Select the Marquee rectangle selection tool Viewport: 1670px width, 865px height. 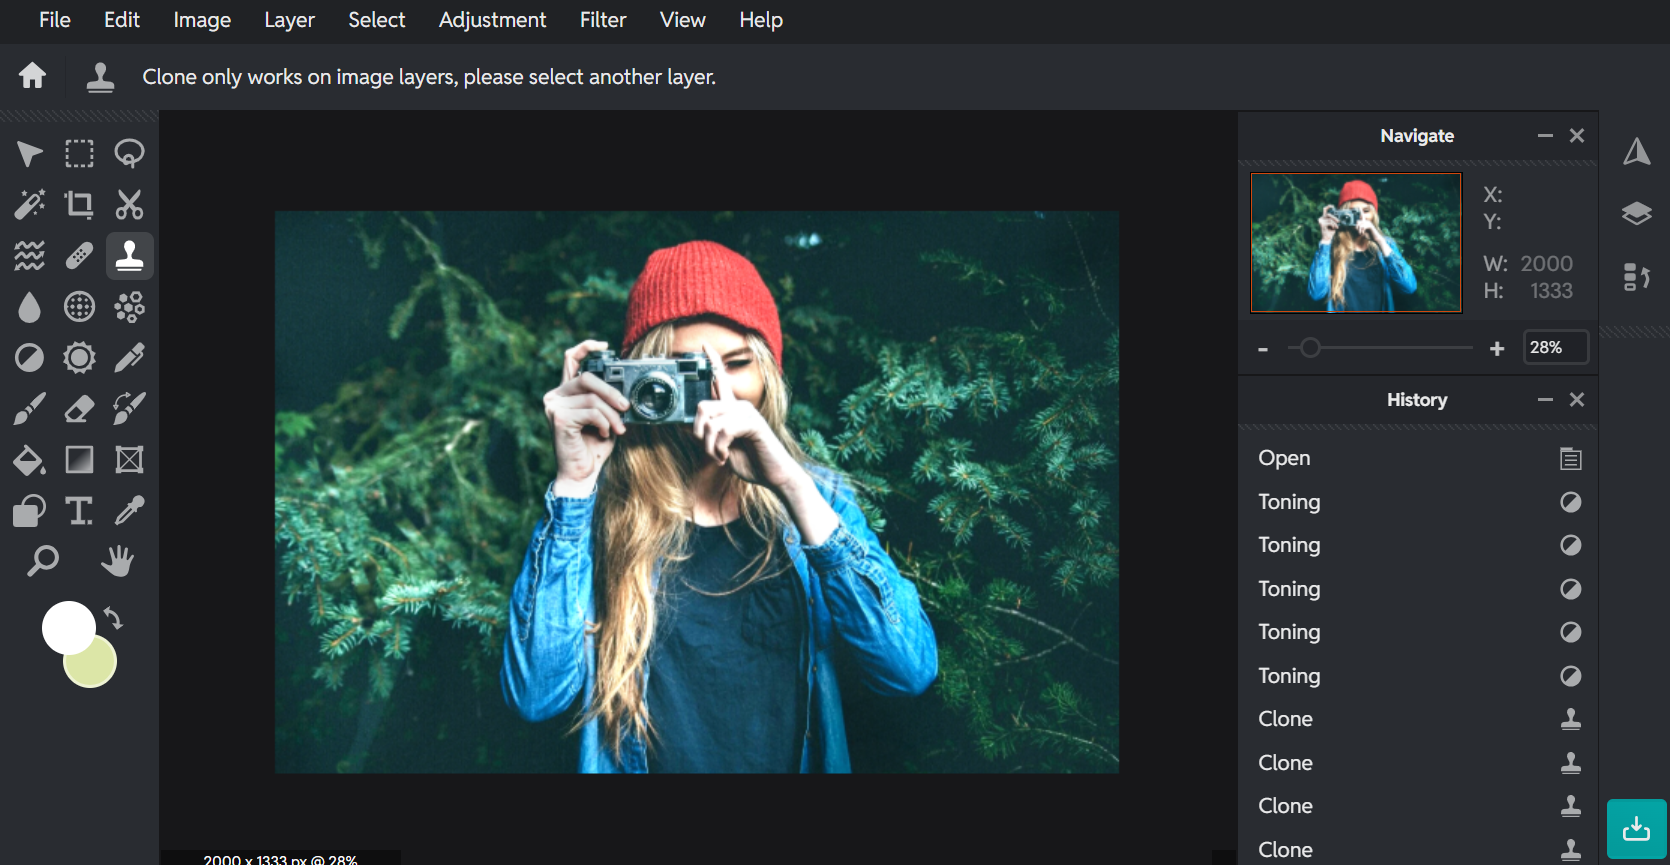79,154
